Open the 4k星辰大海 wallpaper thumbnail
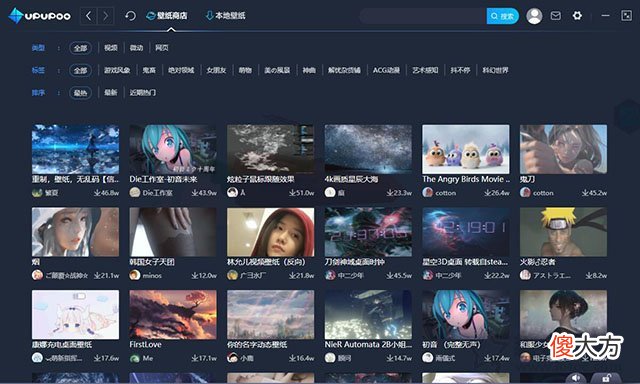 click(368, 149)
